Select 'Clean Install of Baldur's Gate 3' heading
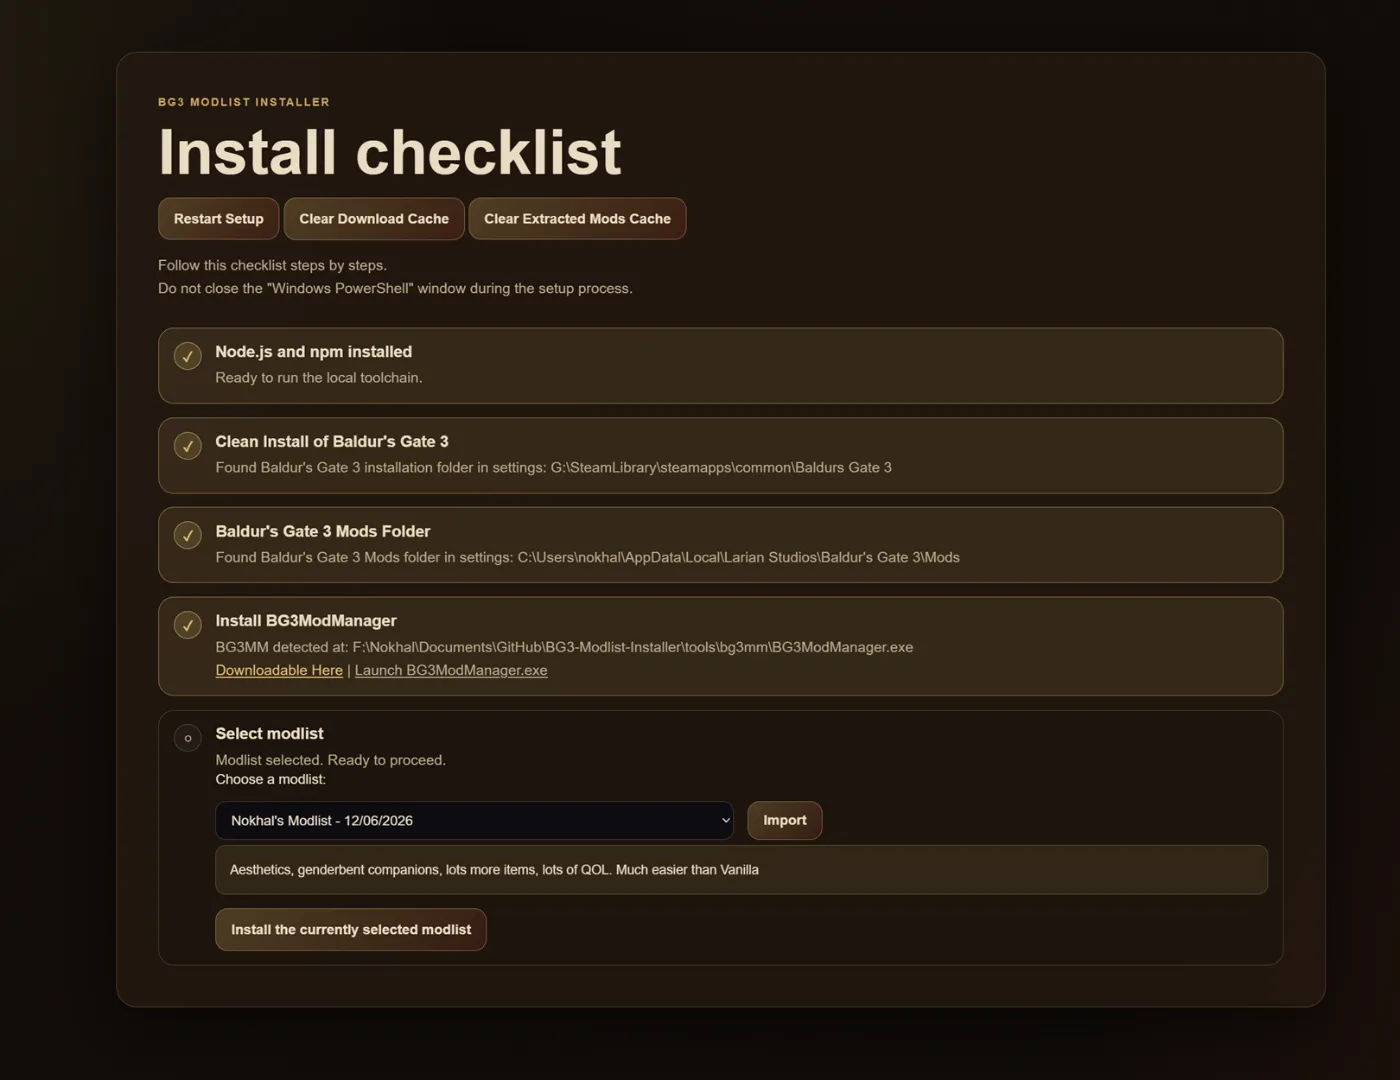1400x1080 pixels. [332, 441]
